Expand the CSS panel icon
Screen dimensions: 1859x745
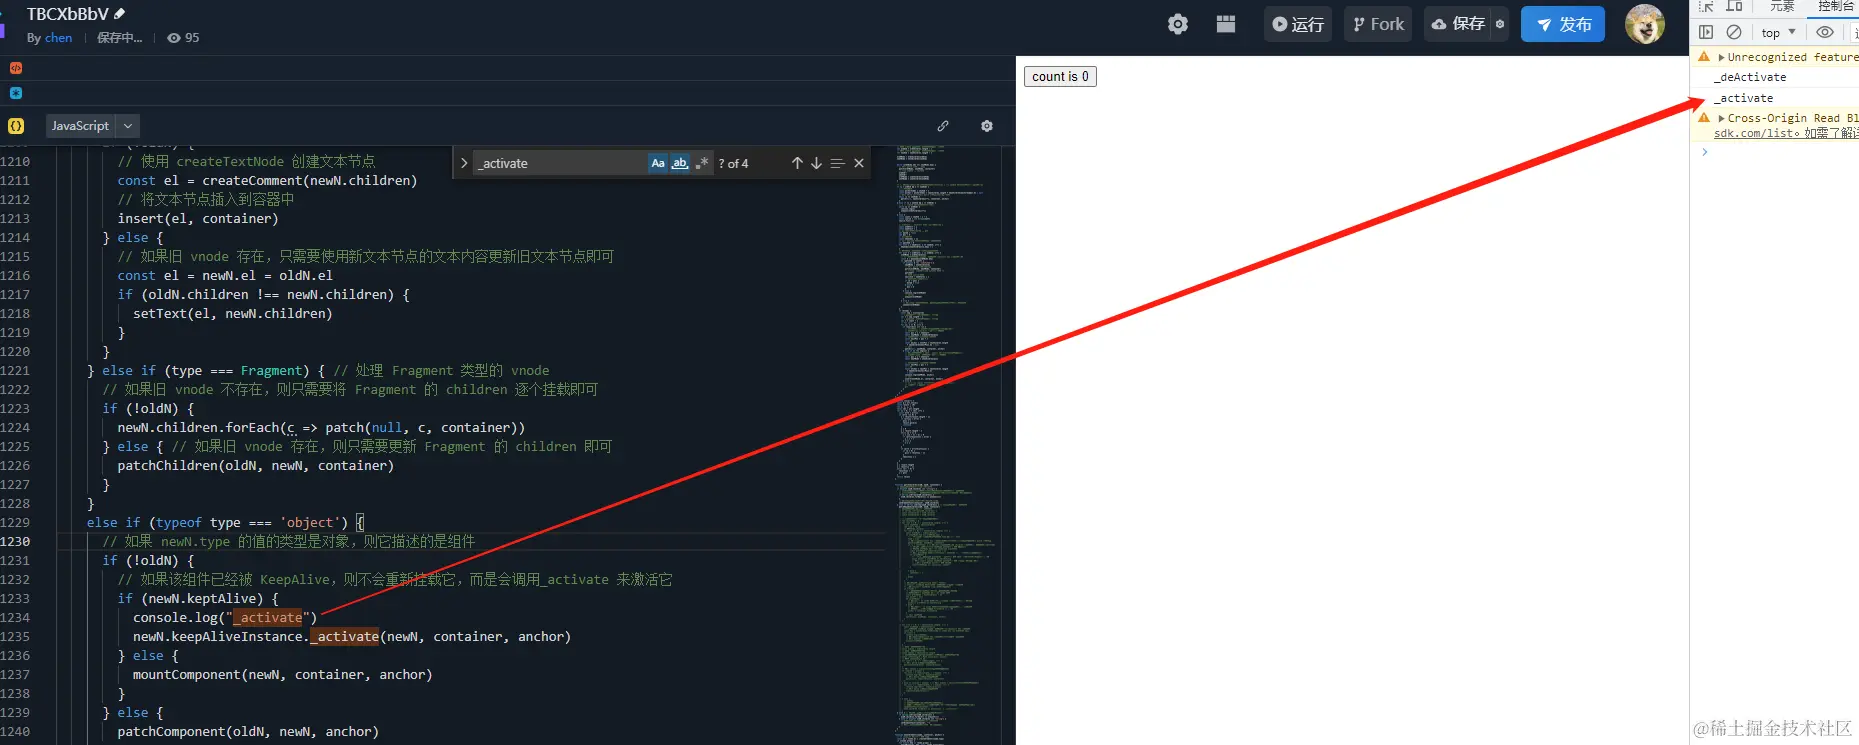pyautogui.click(x=16, y=93)
